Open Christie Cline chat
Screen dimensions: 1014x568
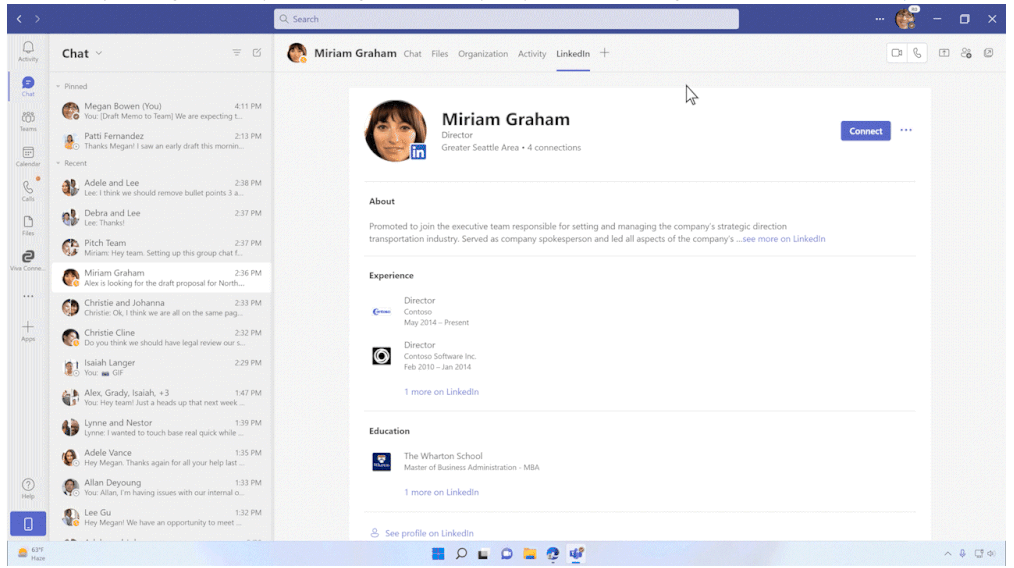[162, 337]
